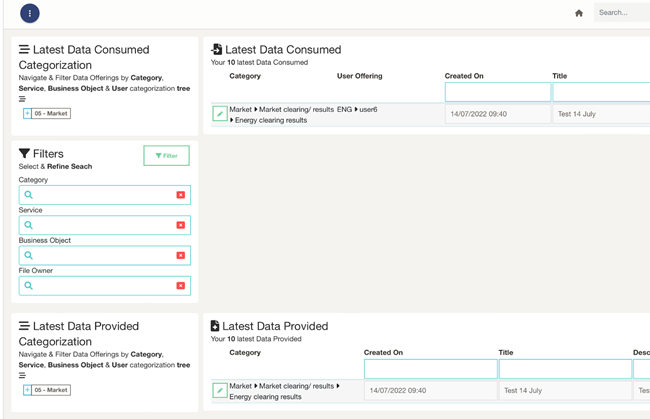The image size is (650, 419).
Task: Select the 05 - Market label in Consumed tree
Action: [x=51, y=113]
